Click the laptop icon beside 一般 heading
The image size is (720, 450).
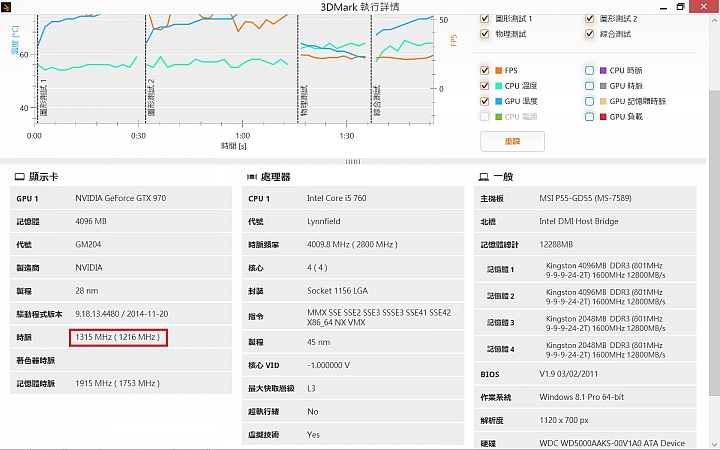484,177
